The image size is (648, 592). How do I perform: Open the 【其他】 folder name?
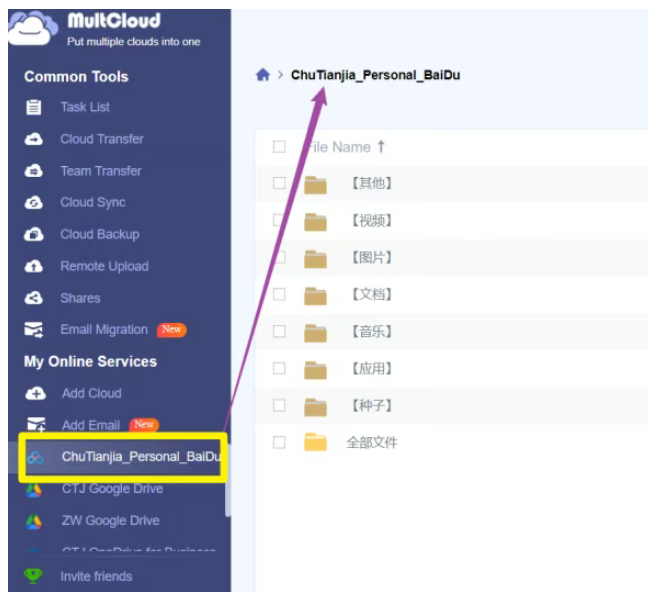[372, 183]
